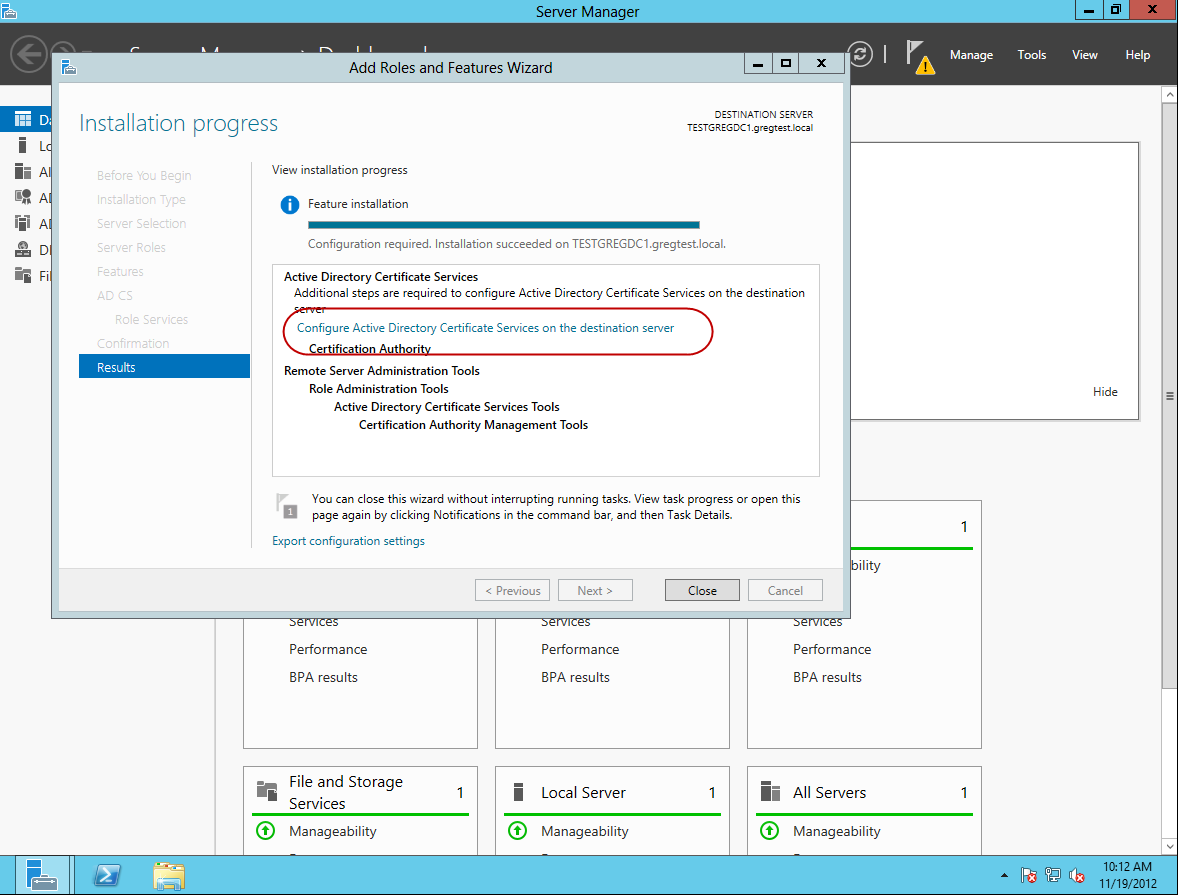Select the Dashboard icon in the sidebar

point(23,119)
